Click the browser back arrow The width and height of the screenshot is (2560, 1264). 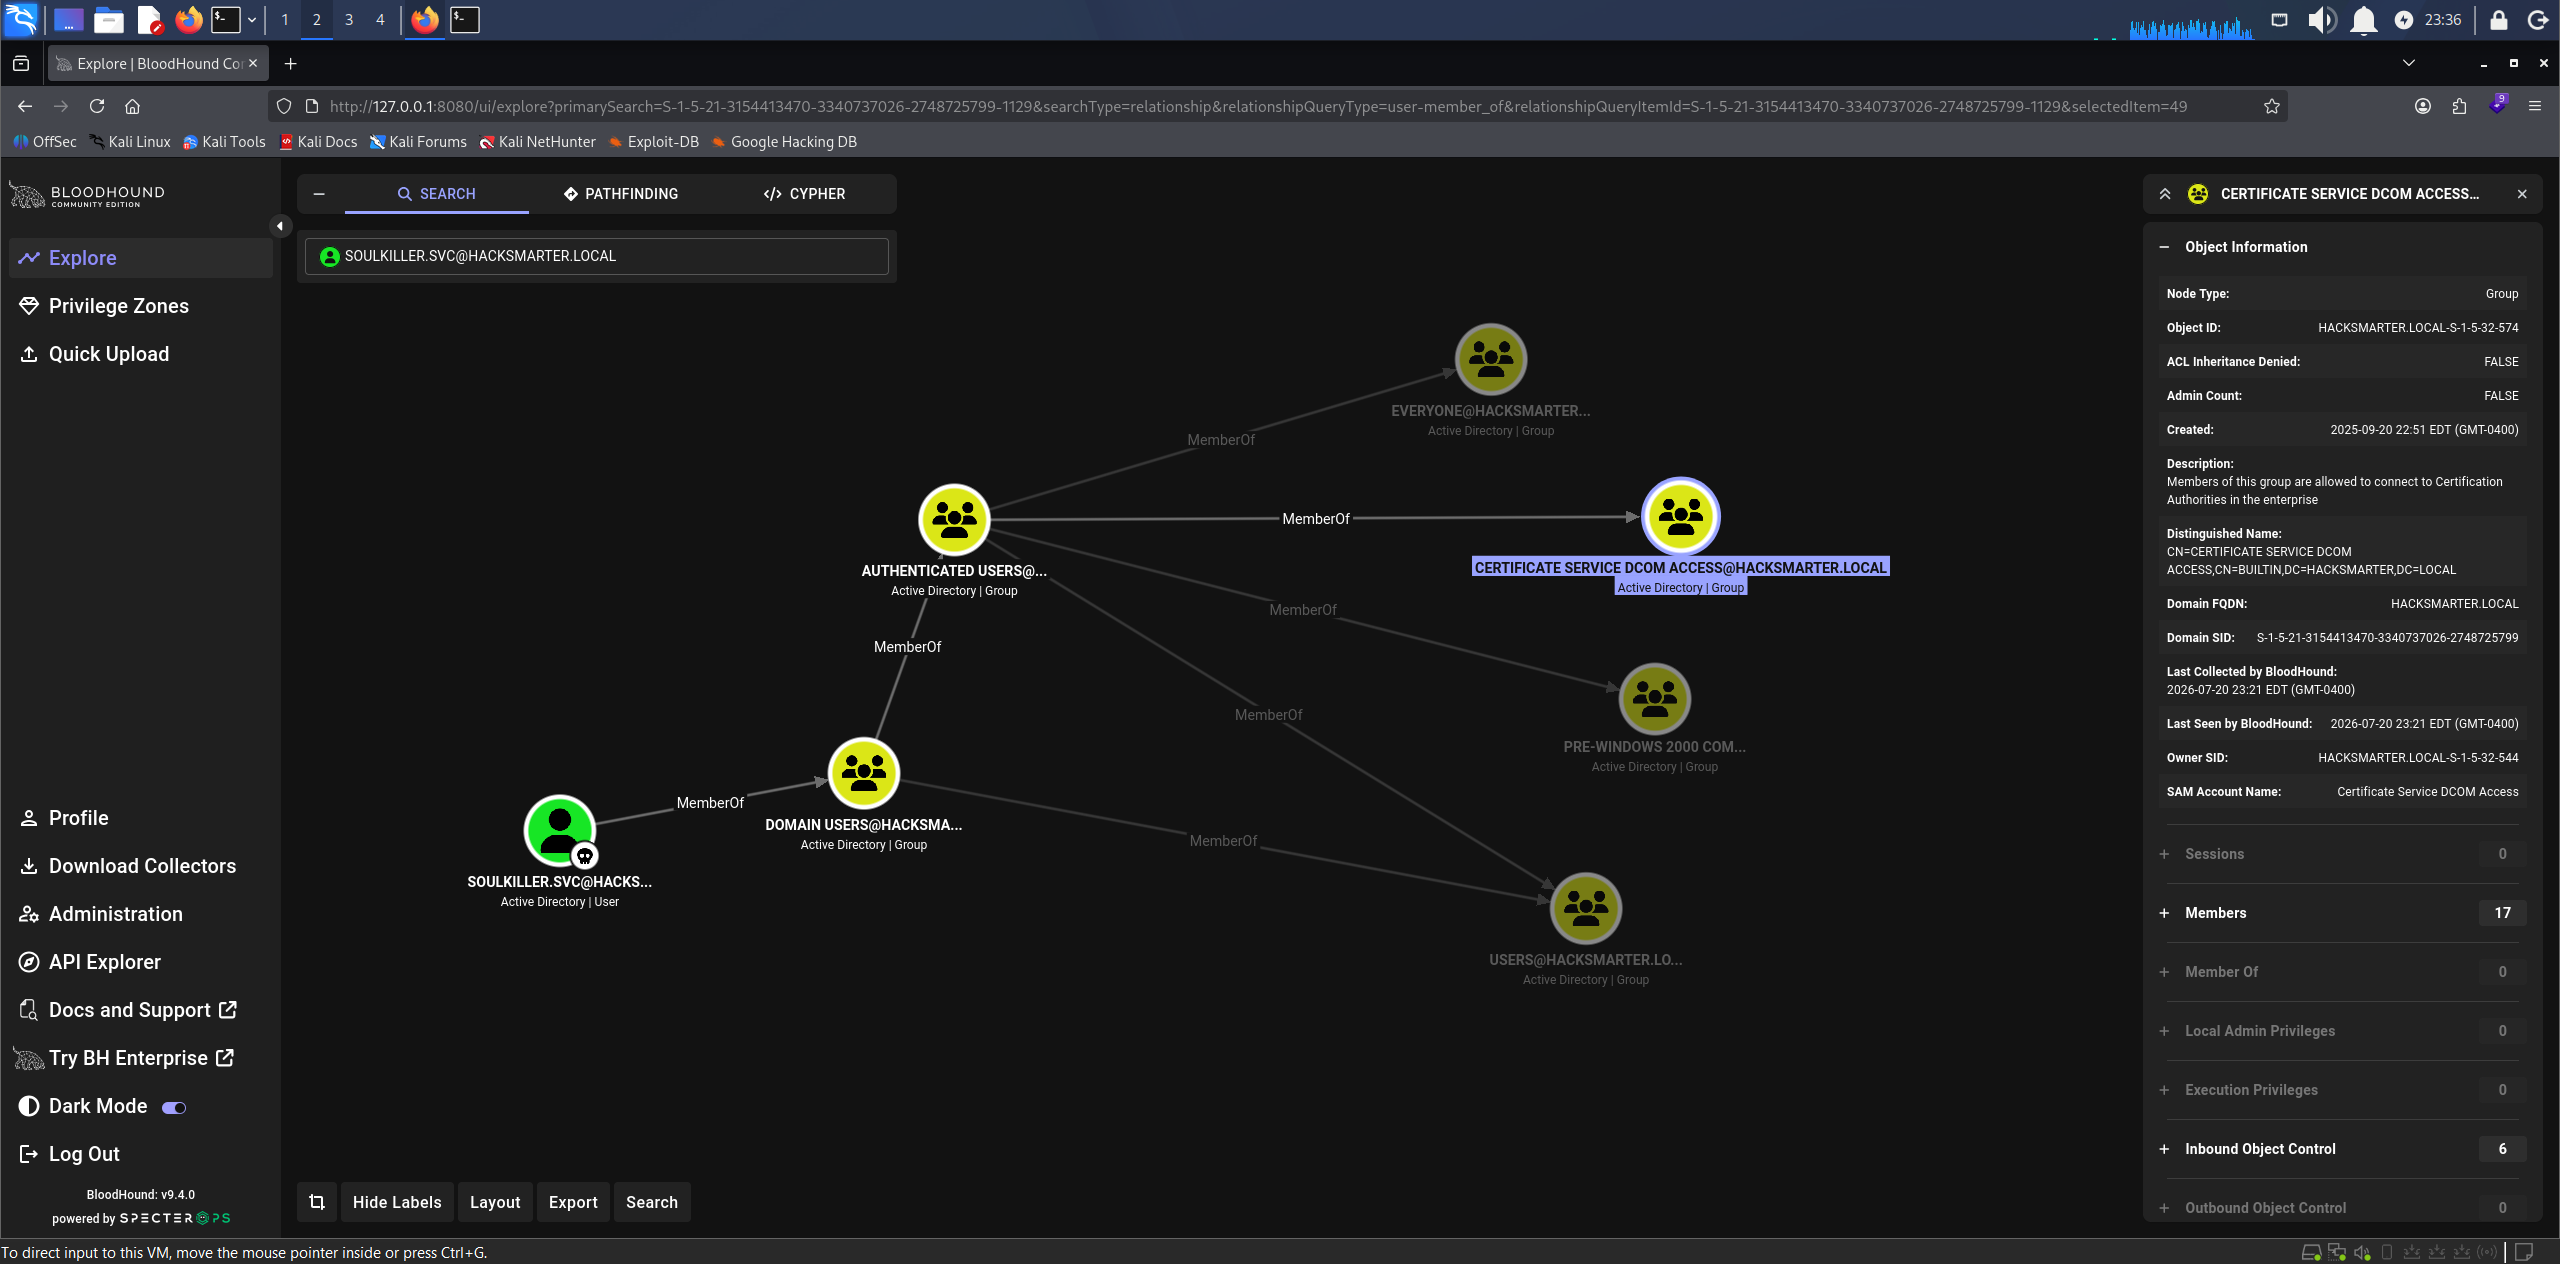pos(25,106)
